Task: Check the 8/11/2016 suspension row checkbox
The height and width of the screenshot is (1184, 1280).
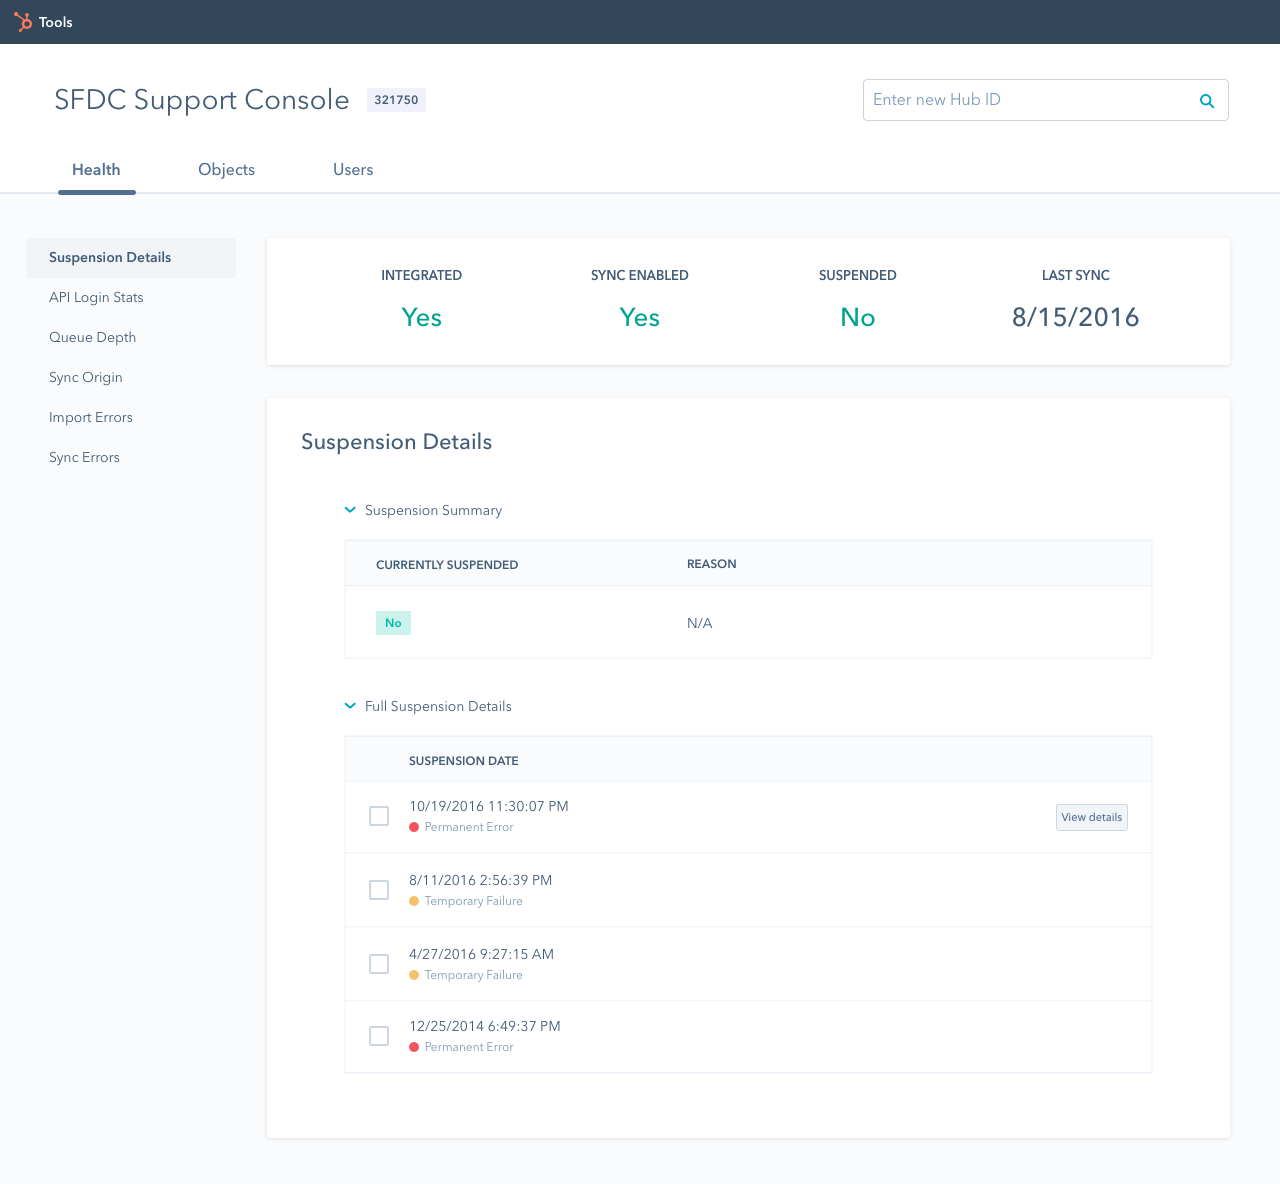Action: pos(379,890)
